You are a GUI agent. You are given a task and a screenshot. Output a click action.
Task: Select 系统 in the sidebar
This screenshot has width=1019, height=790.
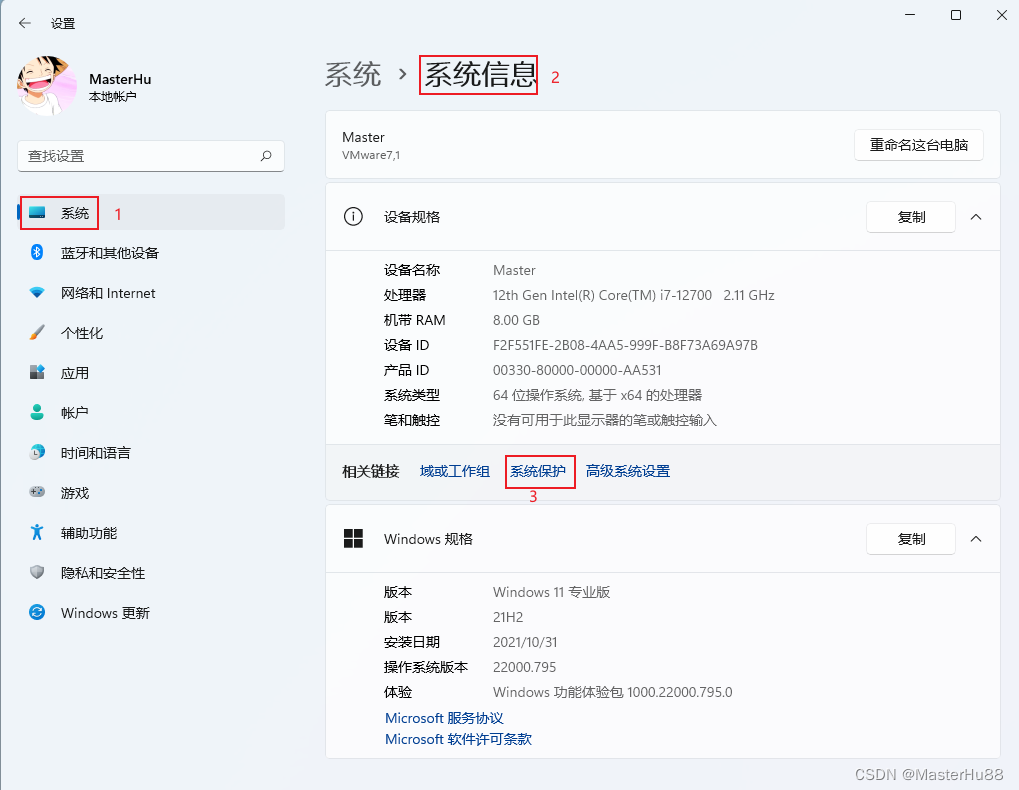click(x=151, y=212)
